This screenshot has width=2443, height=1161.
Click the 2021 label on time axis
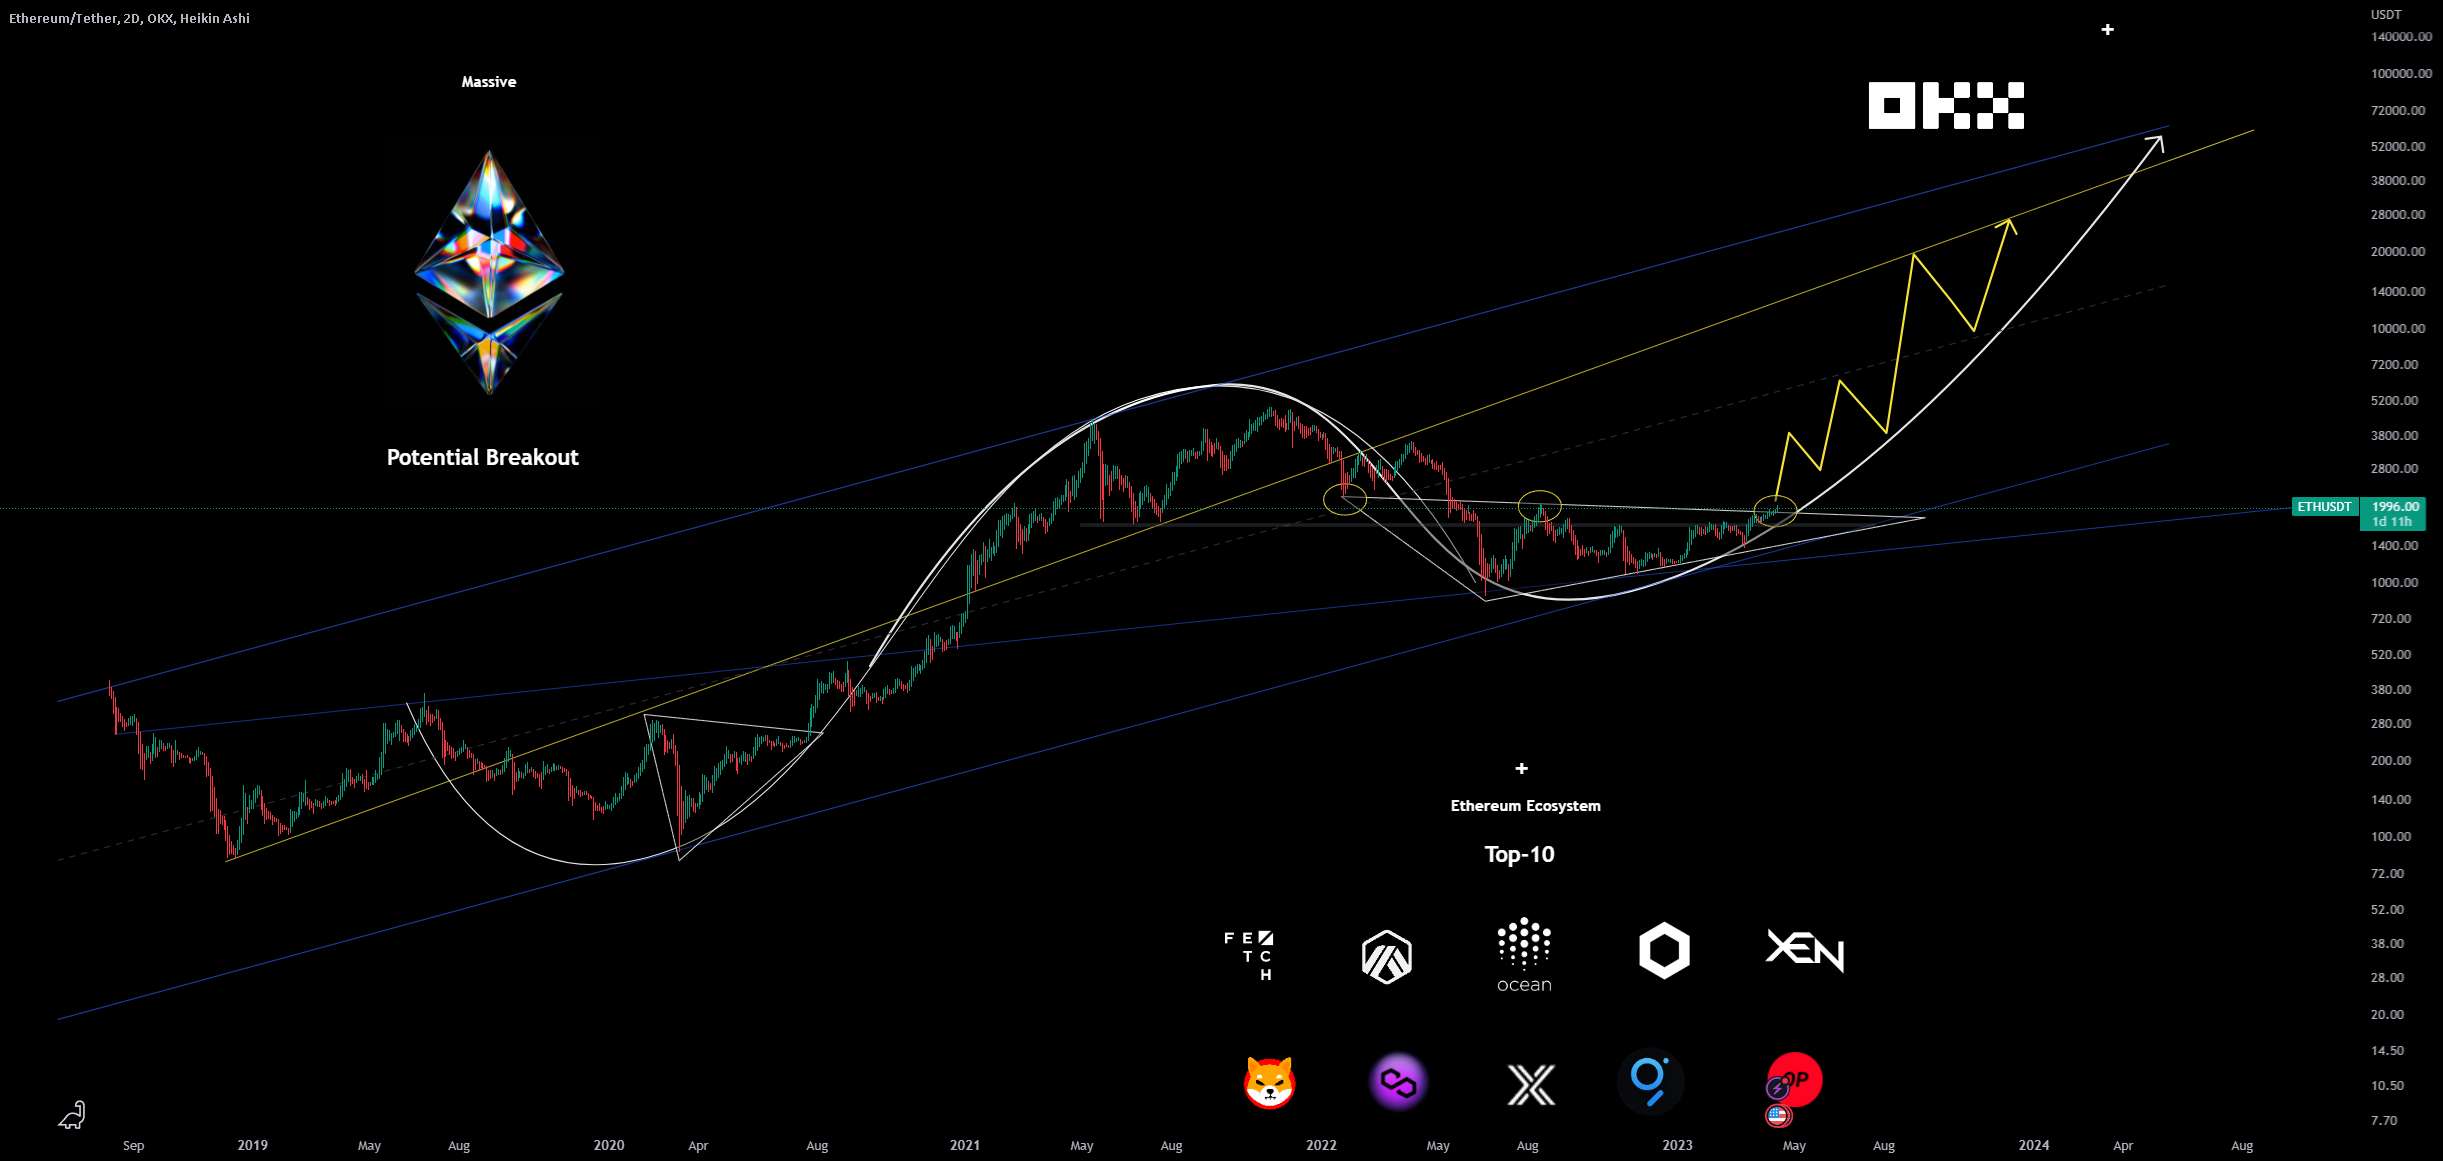pyautogui.click(x=965, y=1146)
